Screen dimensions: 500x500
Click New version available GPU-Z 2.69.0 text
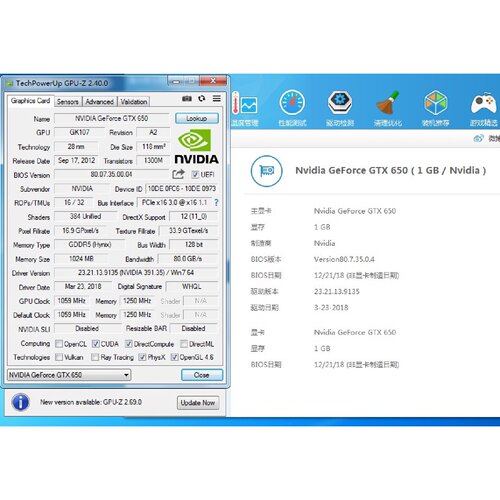tap(91, 402)
